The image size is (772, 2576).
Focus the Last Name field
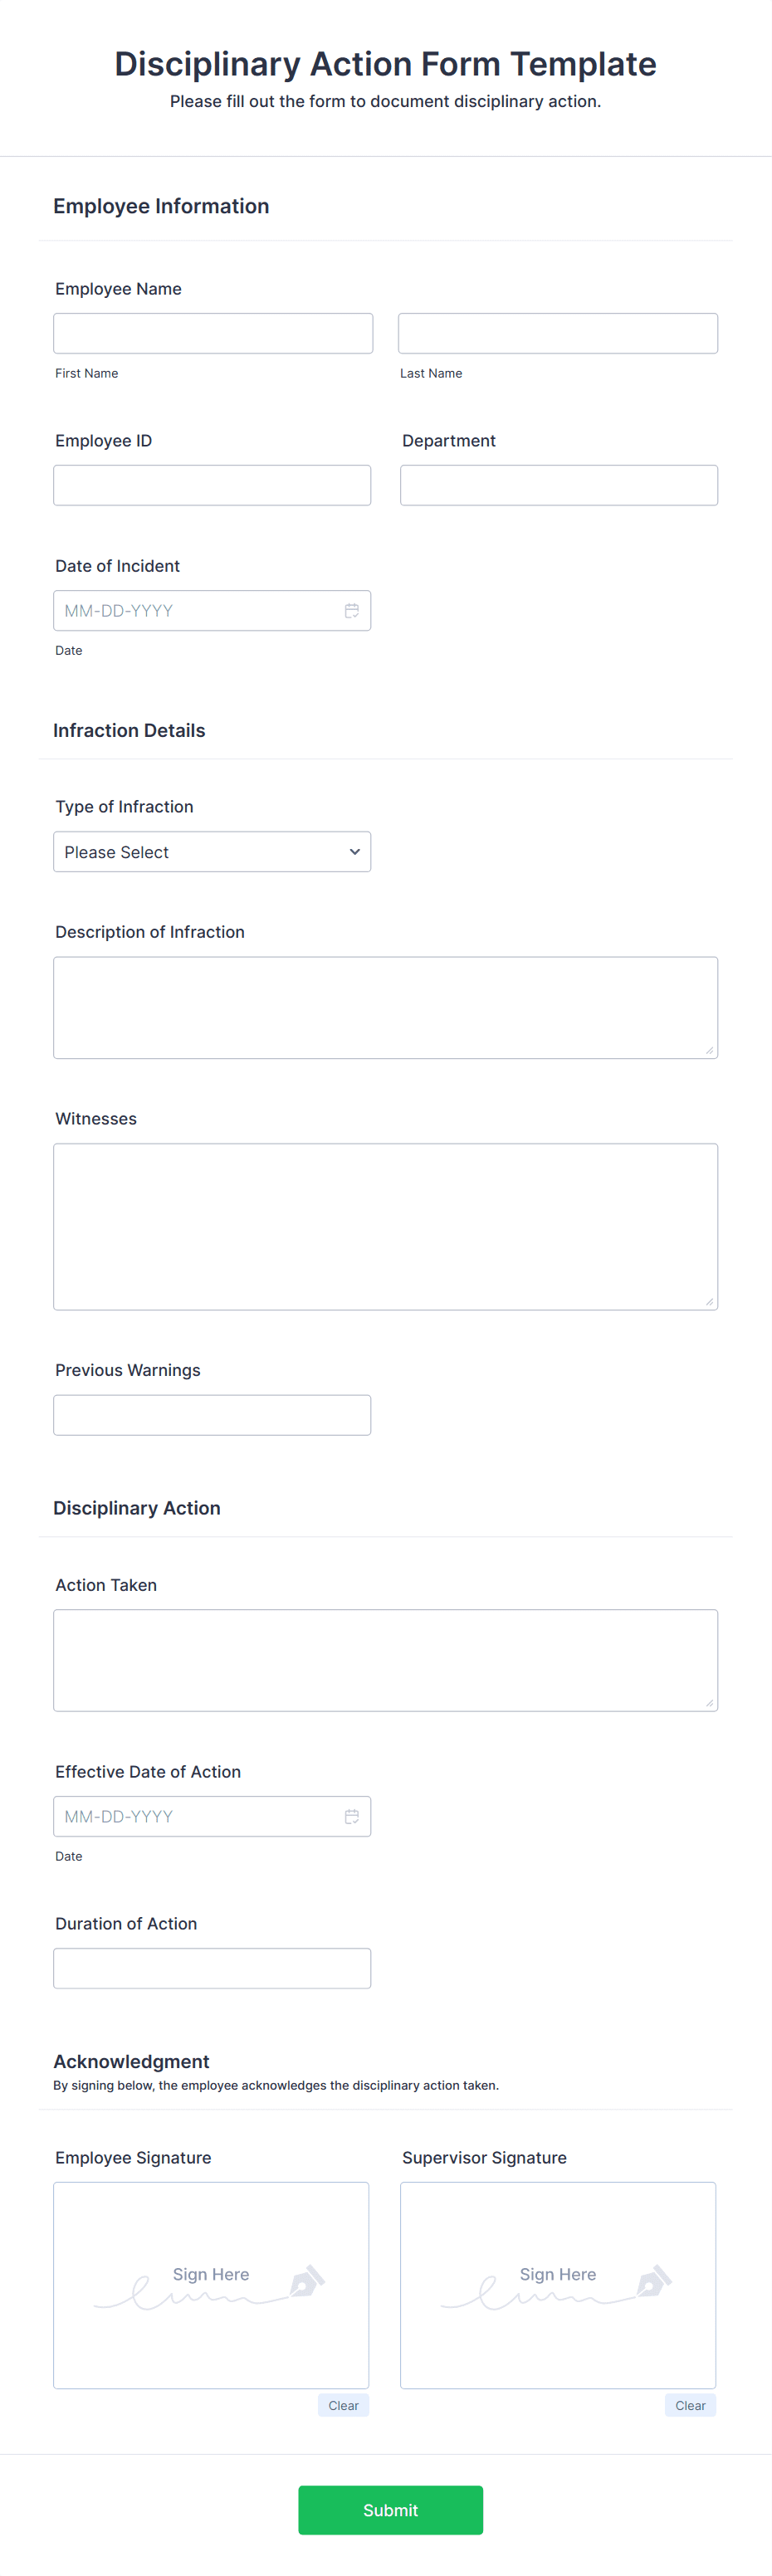coord(558,333)
